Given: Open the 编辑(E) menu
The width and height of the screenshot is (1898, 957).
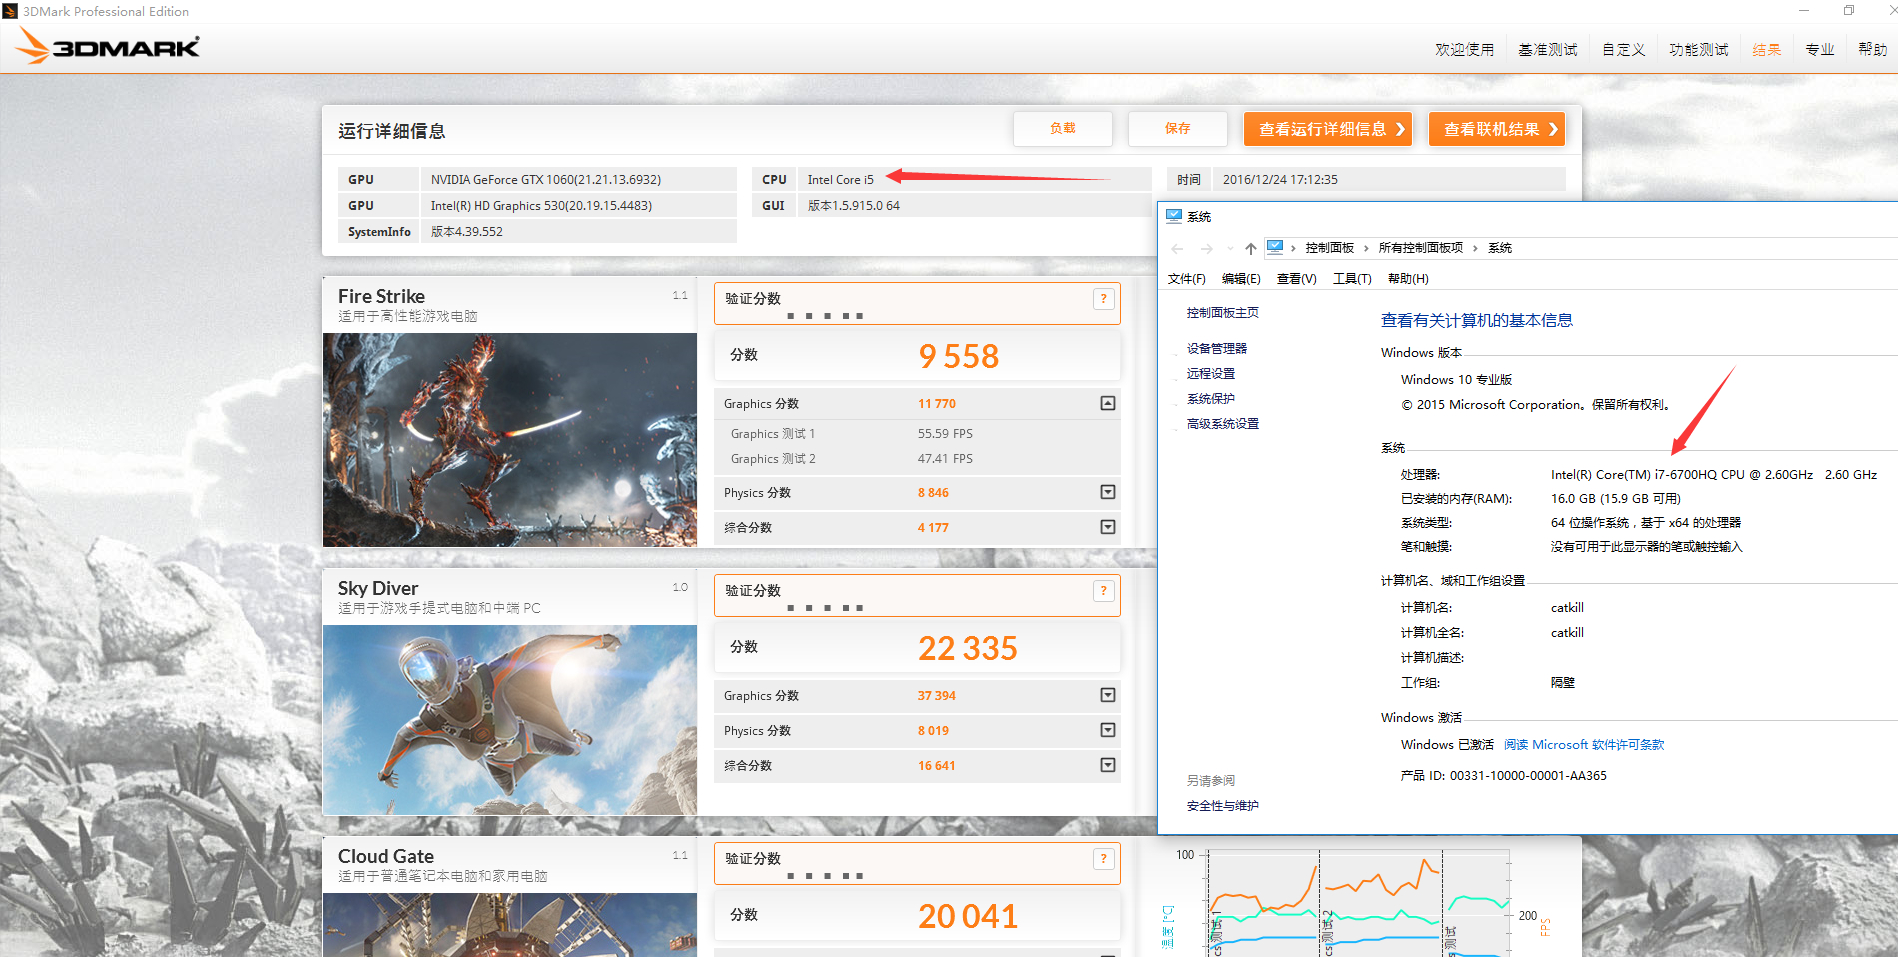Looking at the screenshot, I should 1241,279.
